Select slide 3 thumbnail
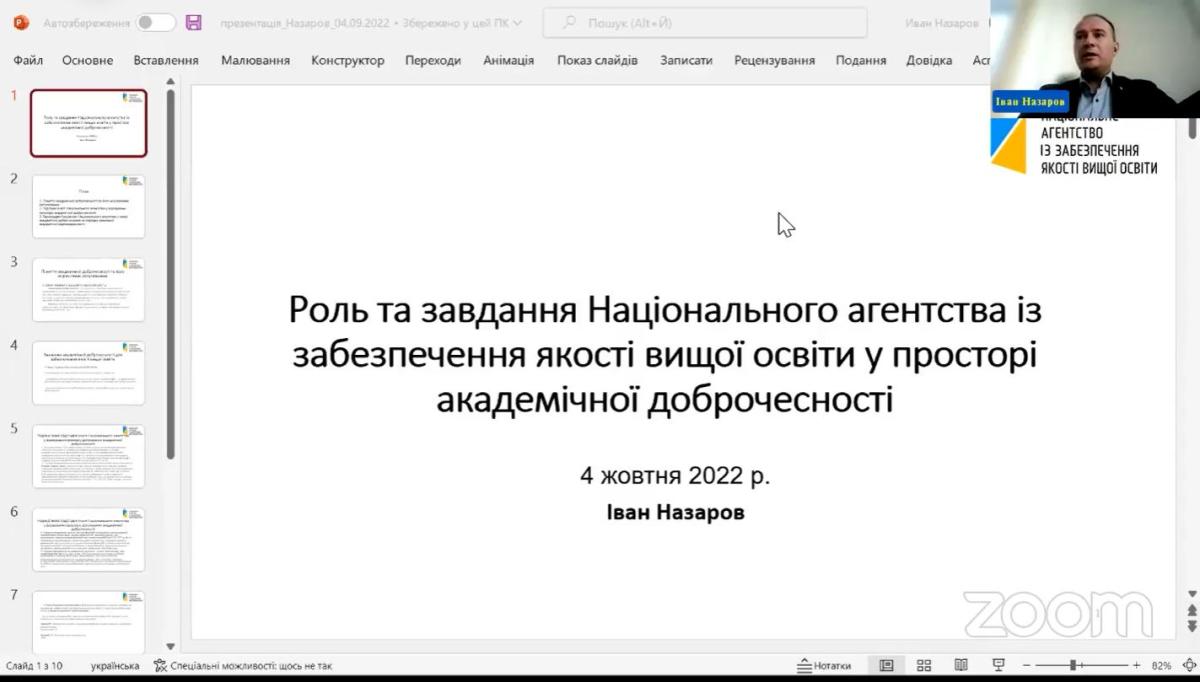 (88, 289)
